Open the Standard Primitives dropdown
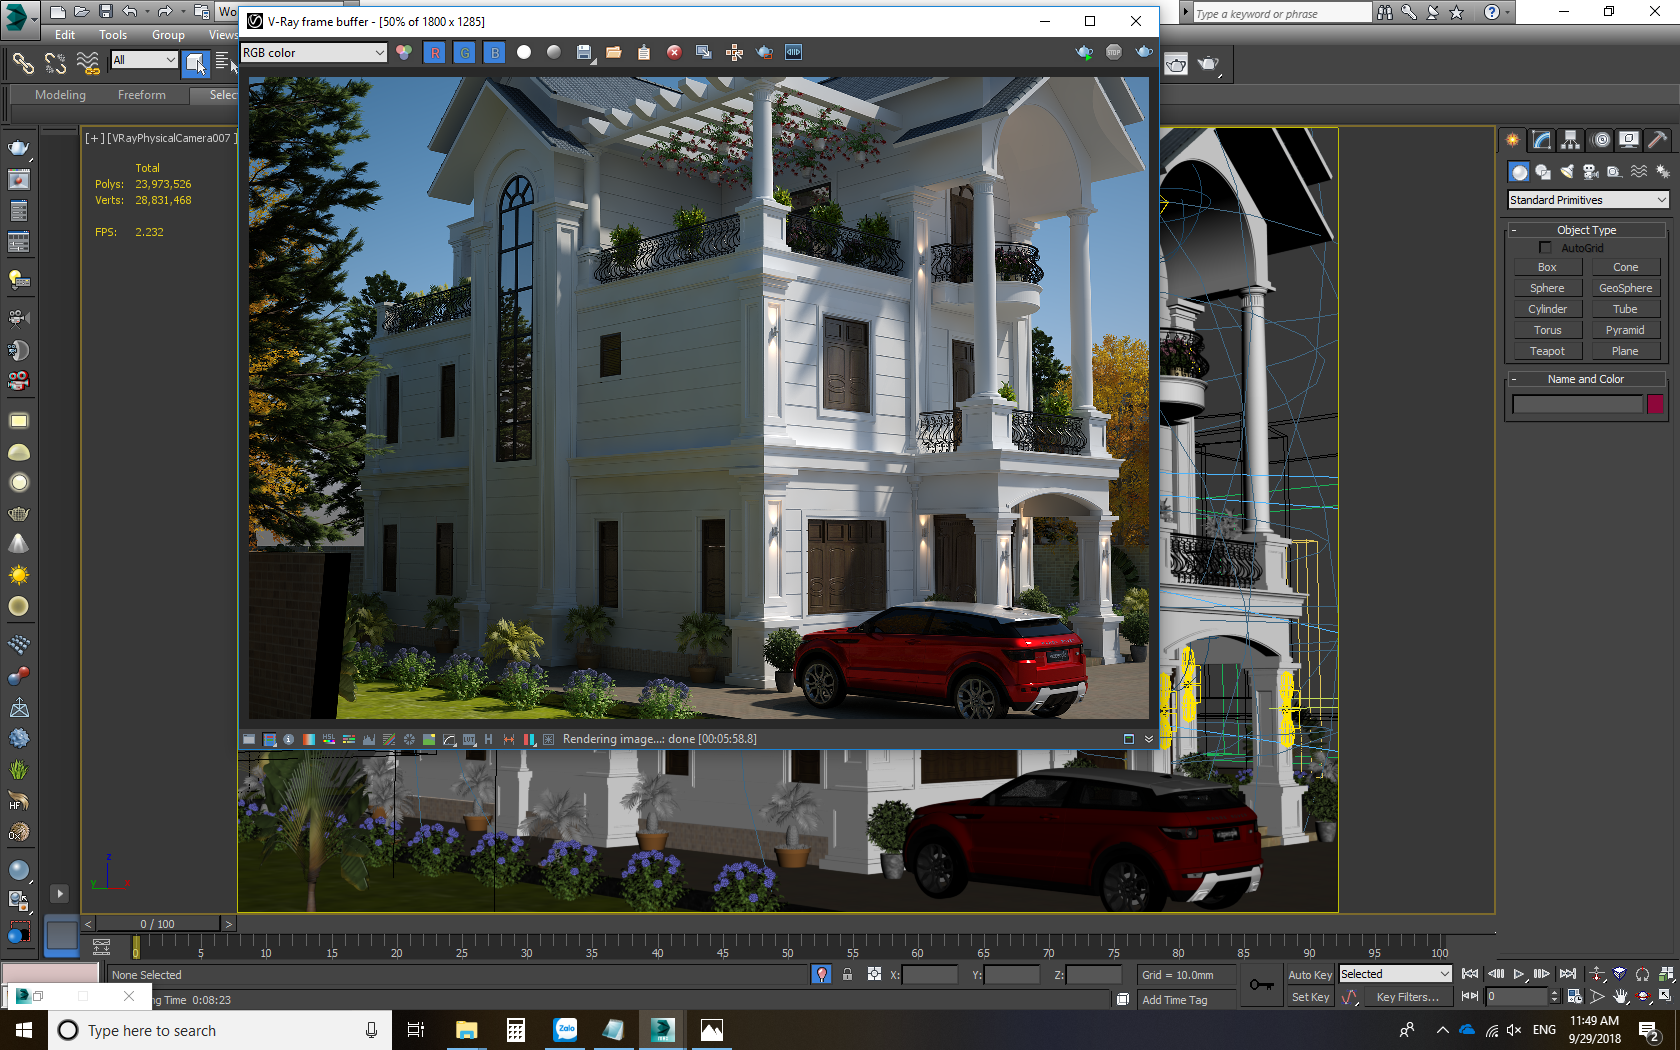 pyautogui.click(x=1587, y=199)
